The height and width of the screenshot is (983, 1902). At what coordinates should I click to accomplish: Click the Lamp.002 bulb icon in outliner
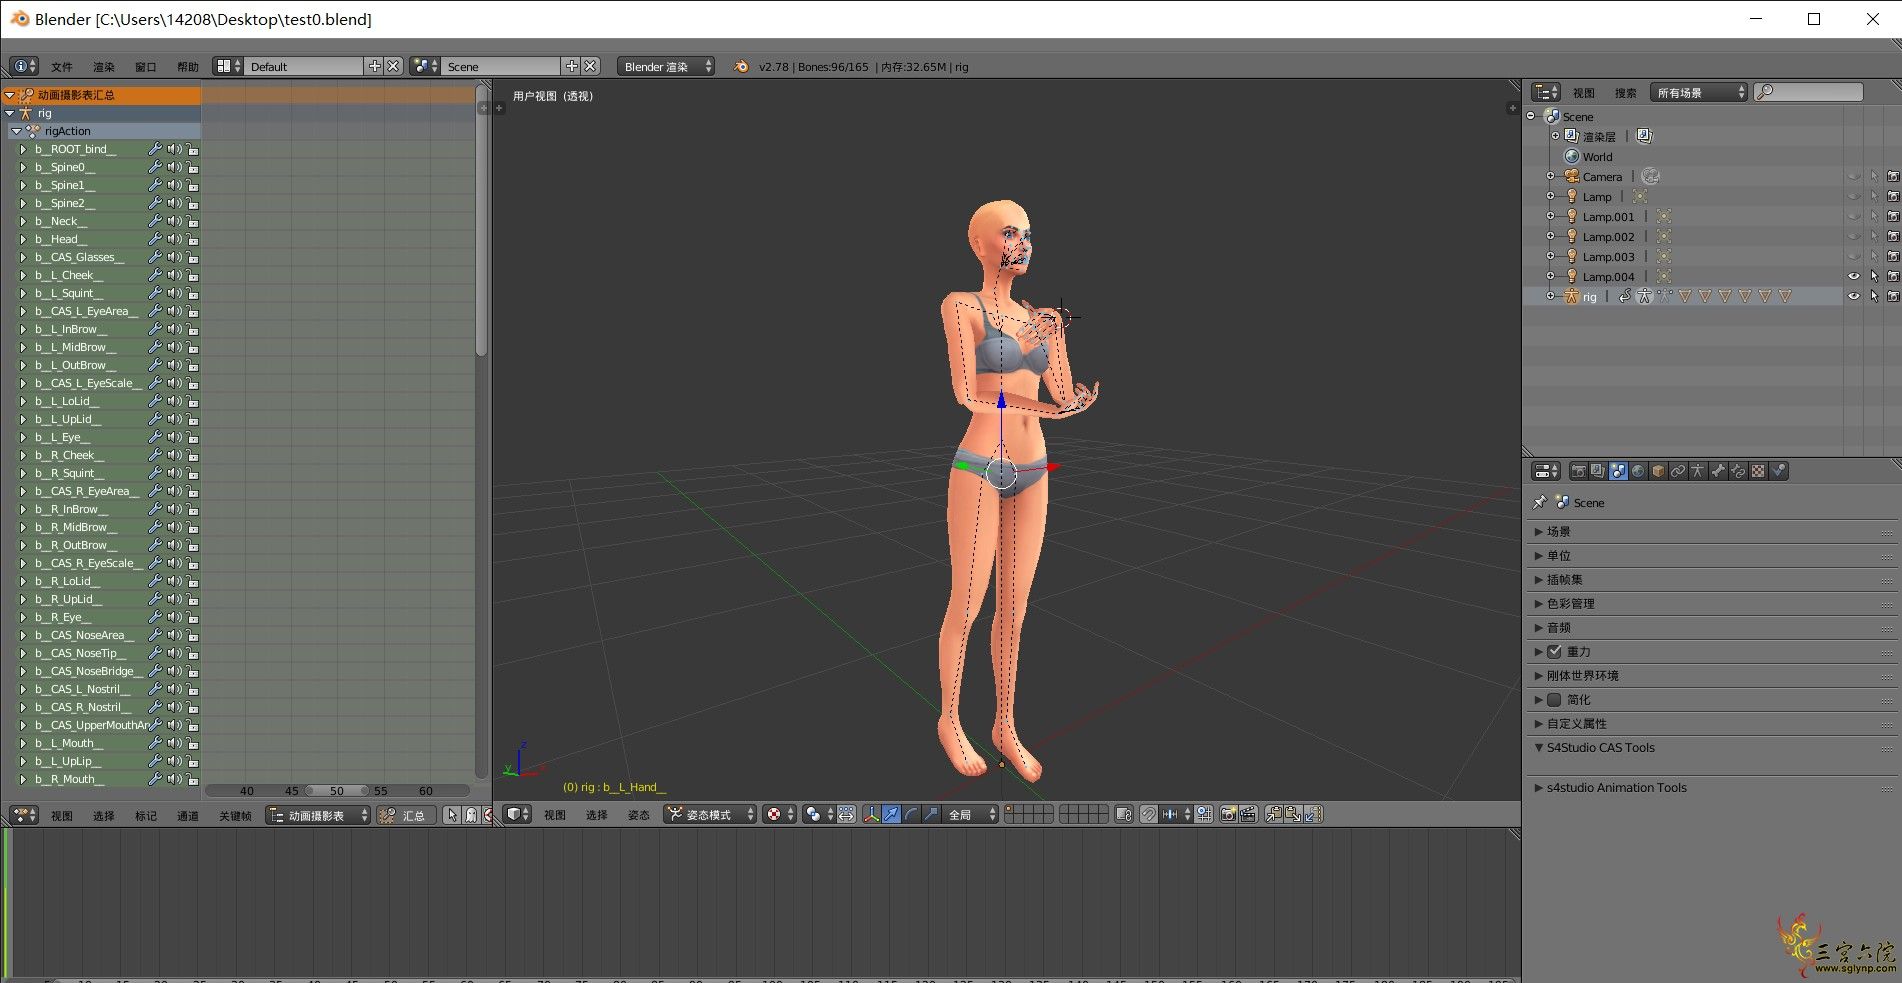coord(1572,236)
